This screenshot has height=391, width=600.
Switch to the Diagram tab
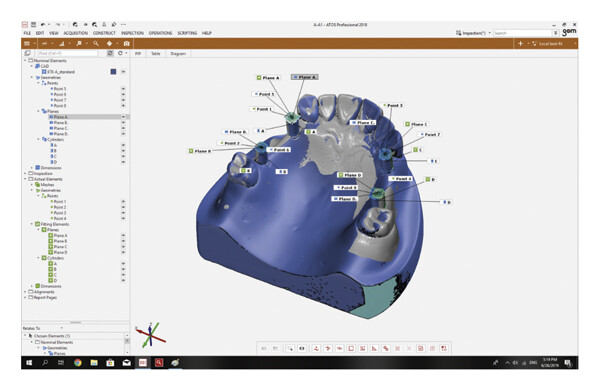point(178,54)
